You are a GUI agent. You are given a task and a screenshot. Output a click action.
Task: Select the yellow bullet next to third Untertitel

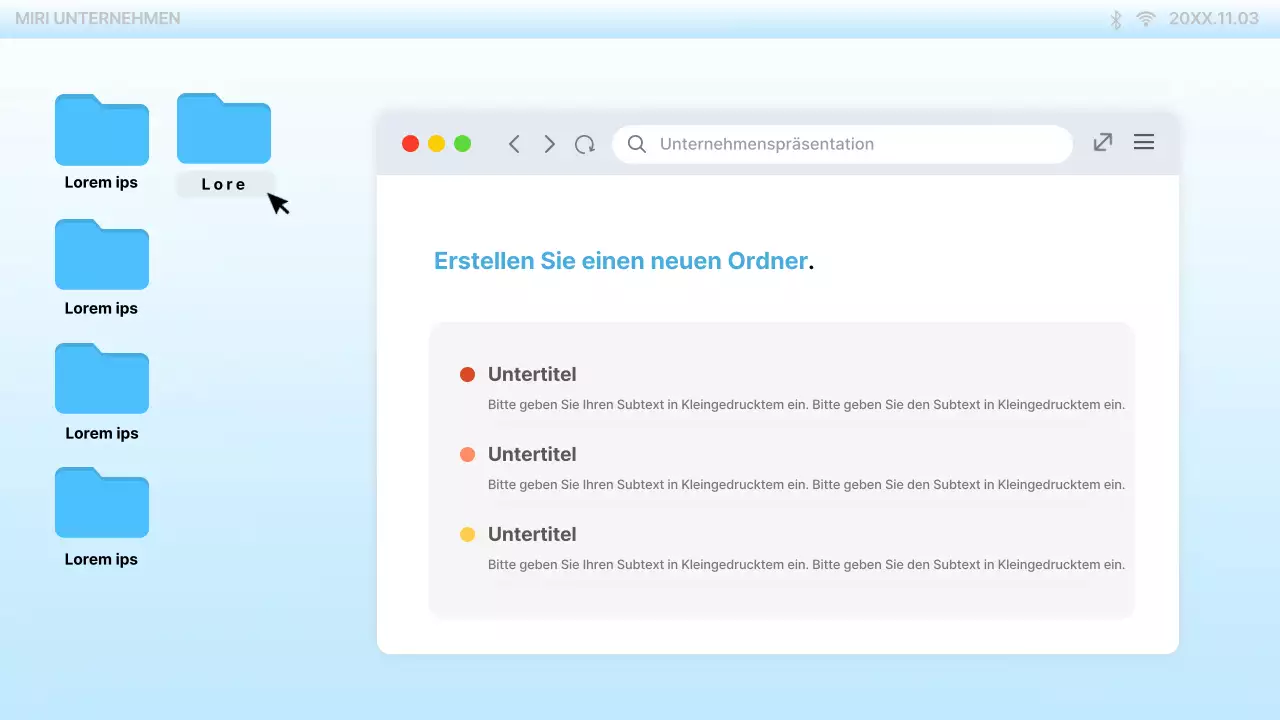[x=467, y=534]
